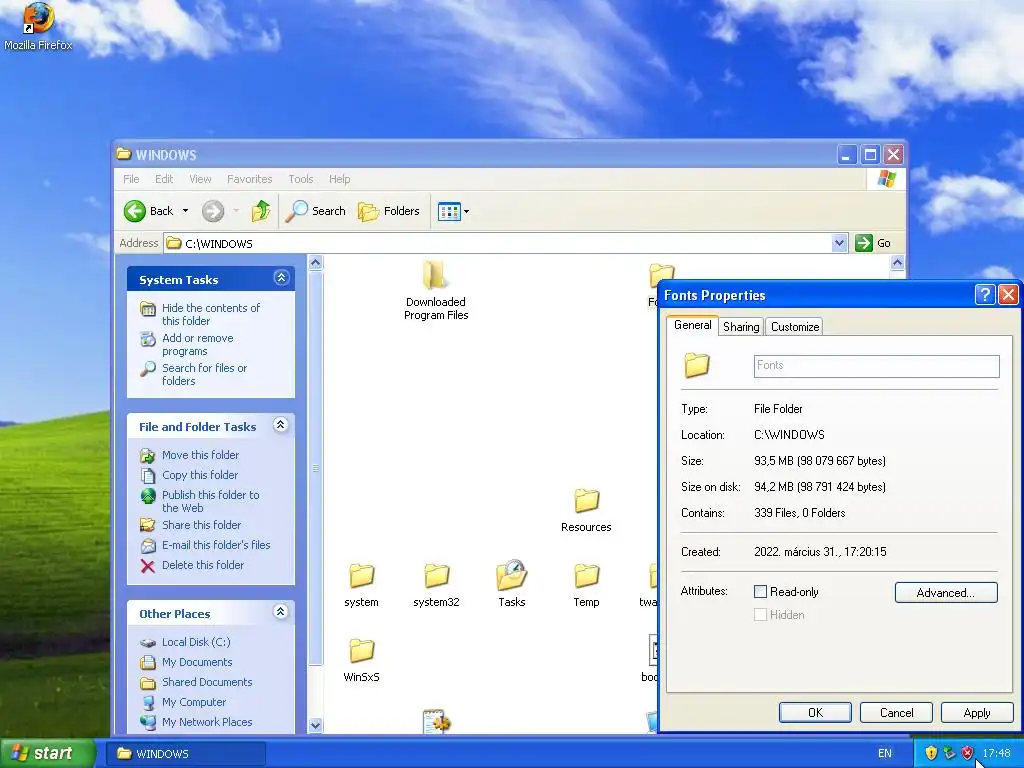
Task: Go up one folder level icon
Action: (261, 211)
